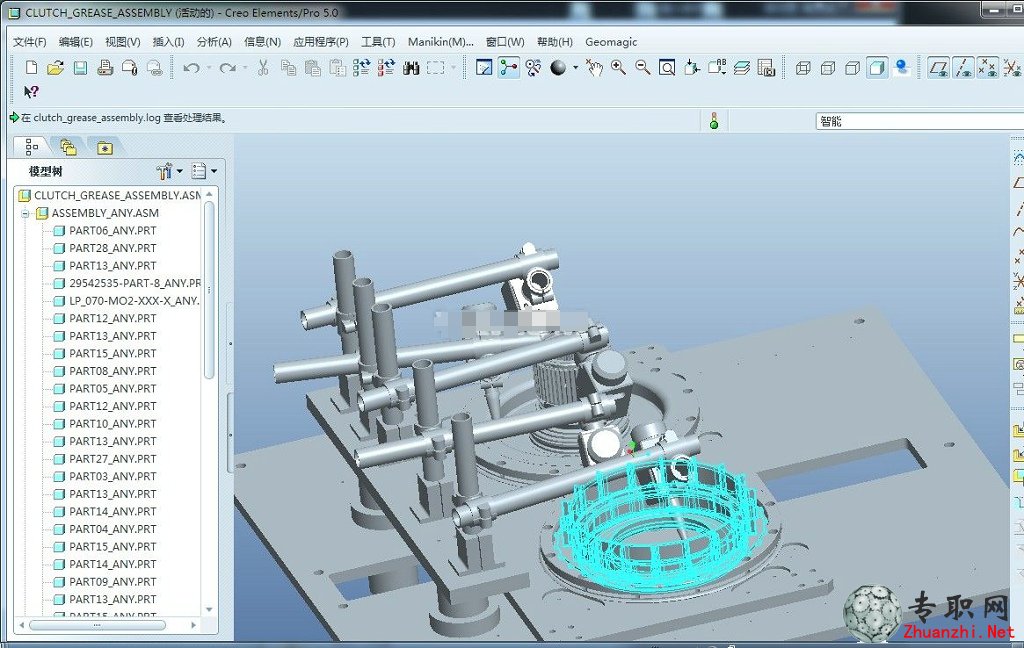Toggle datum planes display
The height and width of the screenshot is (648, 1024).
pyautogui.click(x=938, y=67)
